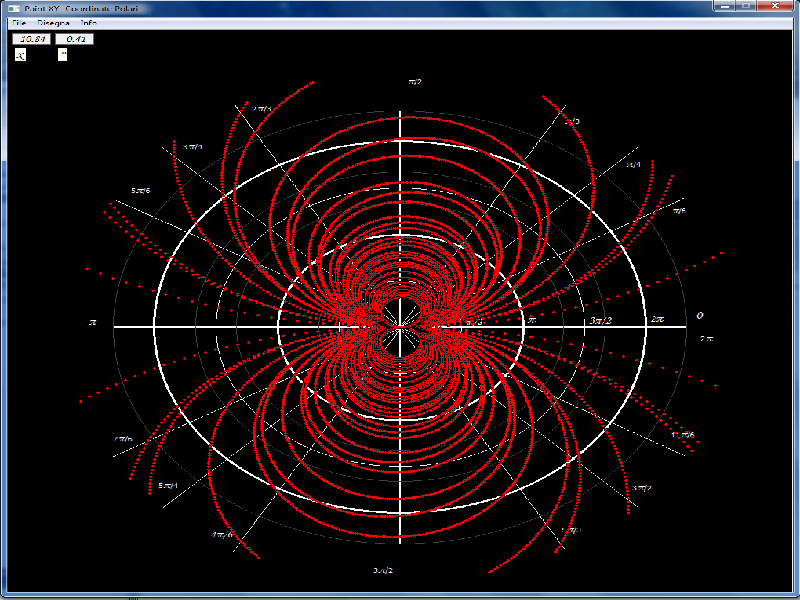800x600 pixels.
Task: Click the 0 angle label at right
Action: pyautogui.click(x=700, y=315)
